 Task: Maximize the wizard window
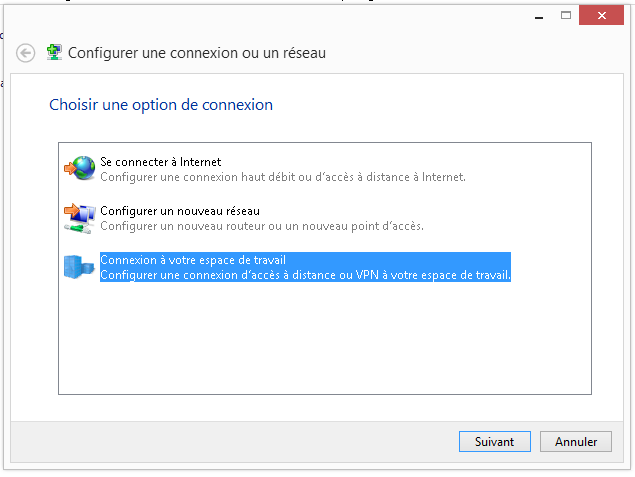[x=566, y=15]
